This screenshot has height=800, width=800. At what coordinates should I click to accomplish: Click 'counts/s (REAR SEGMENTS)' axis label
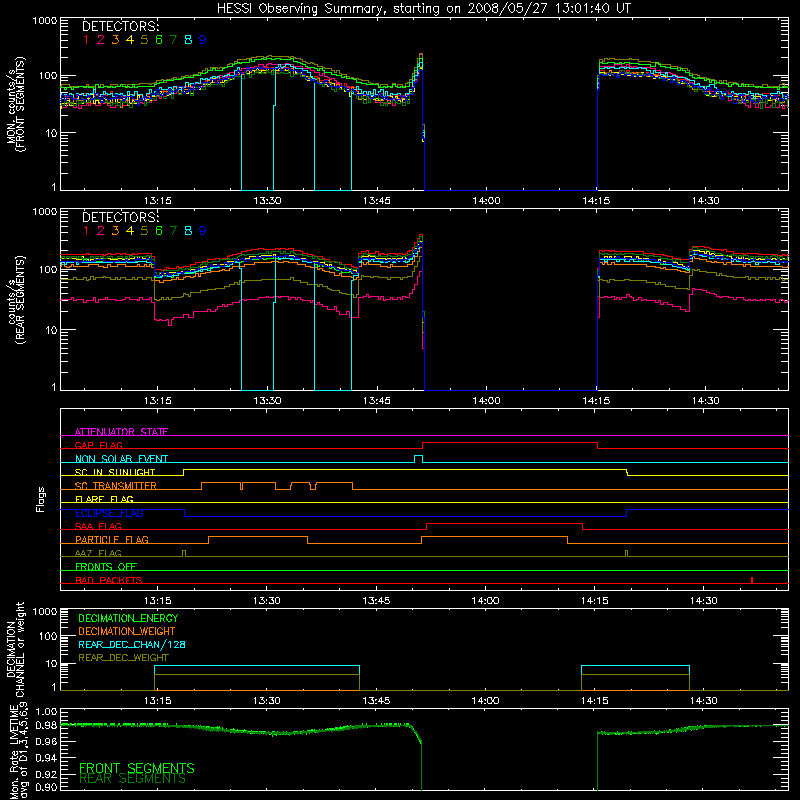click(x=16, y=300)
